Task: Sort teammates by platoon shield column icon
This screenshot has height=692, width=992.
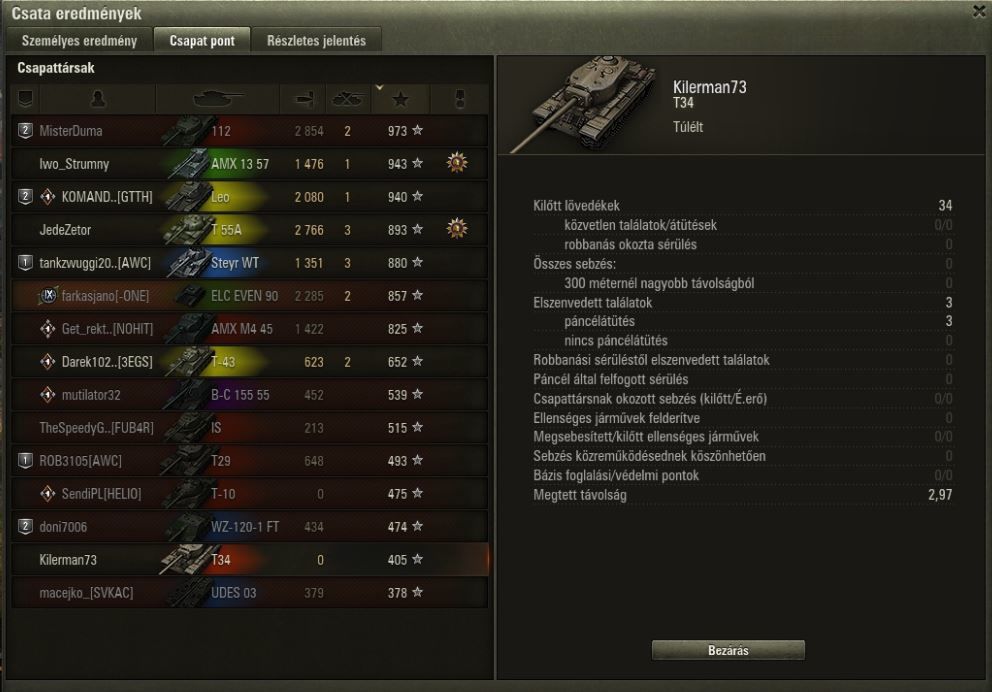Action: 25,98
